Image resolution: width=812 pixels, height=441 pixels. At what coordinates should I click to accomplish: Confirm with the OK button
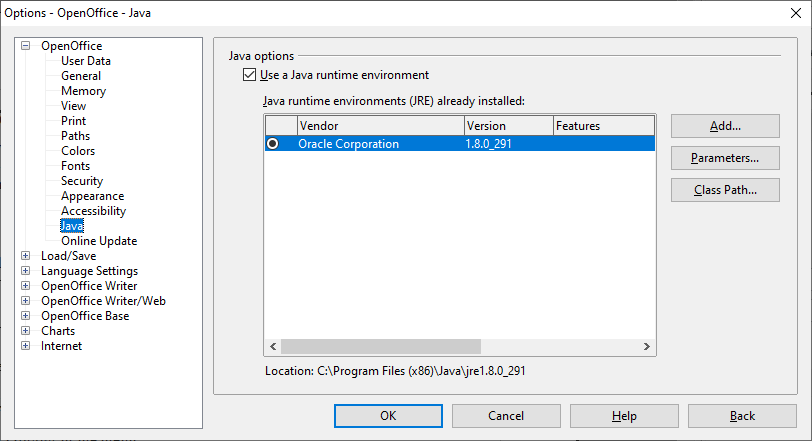388,416
